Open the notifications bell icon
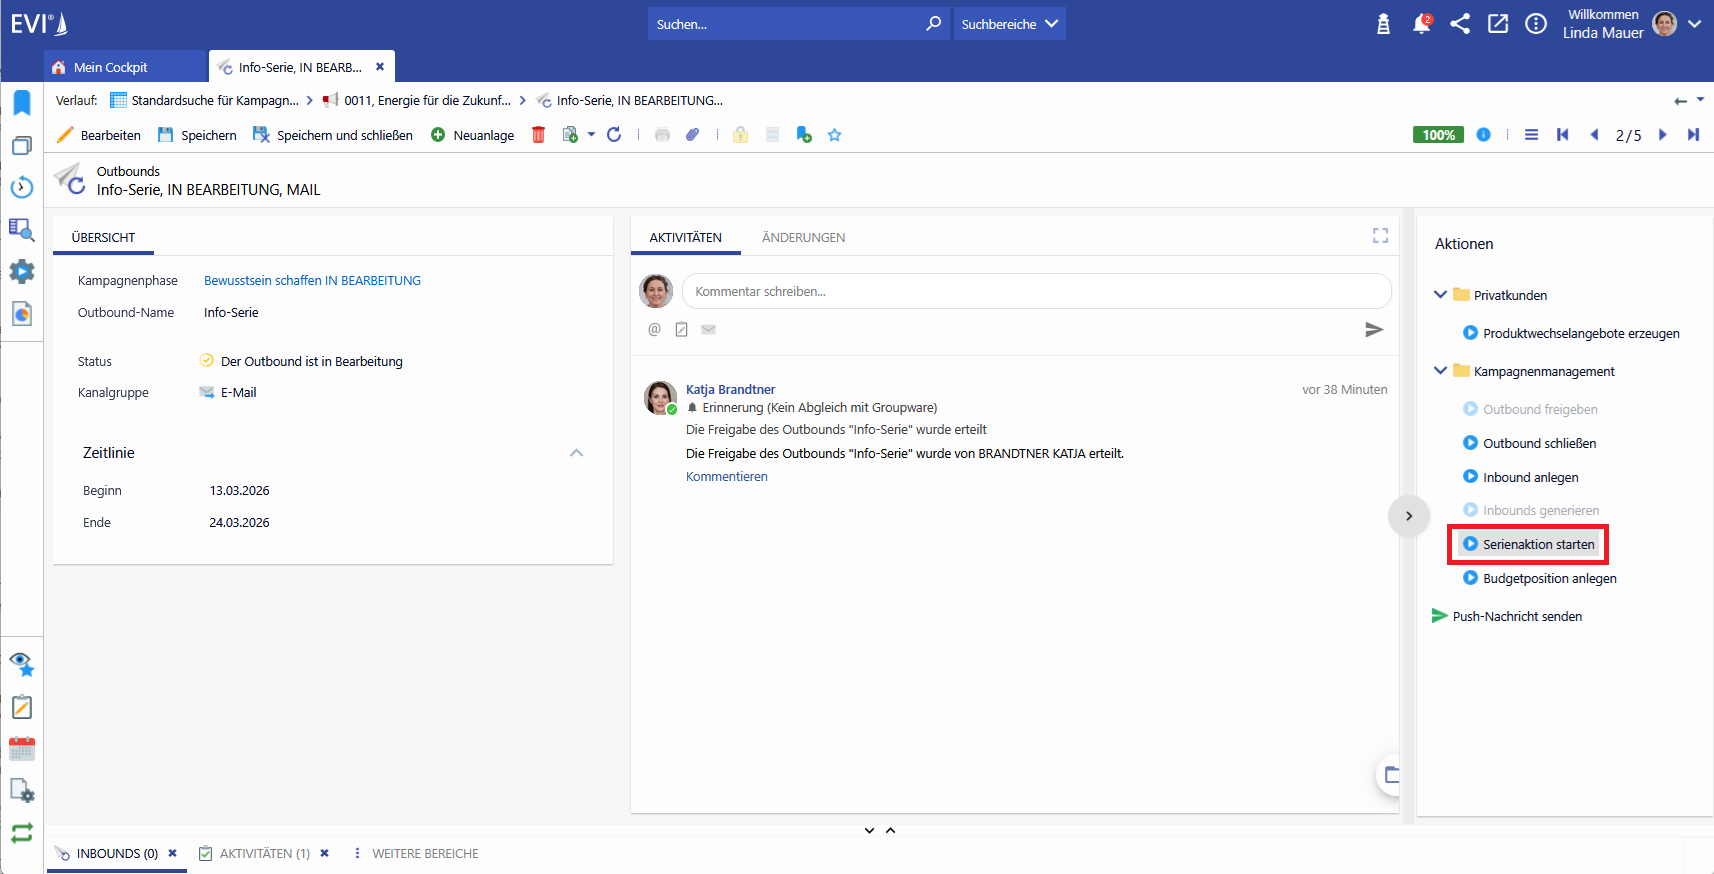 click(x=1421, y=24)
